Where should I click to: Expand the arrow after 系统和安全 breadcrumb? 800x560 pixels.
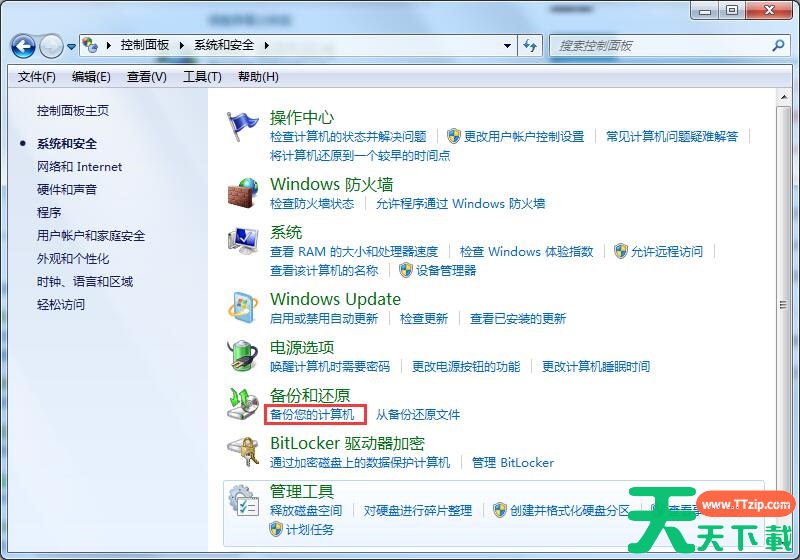(x=266, y=45)
